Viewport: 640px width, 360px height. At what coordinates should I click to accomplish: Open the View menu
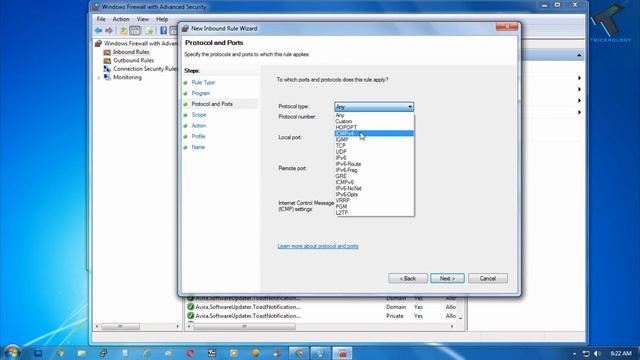[x=142, y=19]
